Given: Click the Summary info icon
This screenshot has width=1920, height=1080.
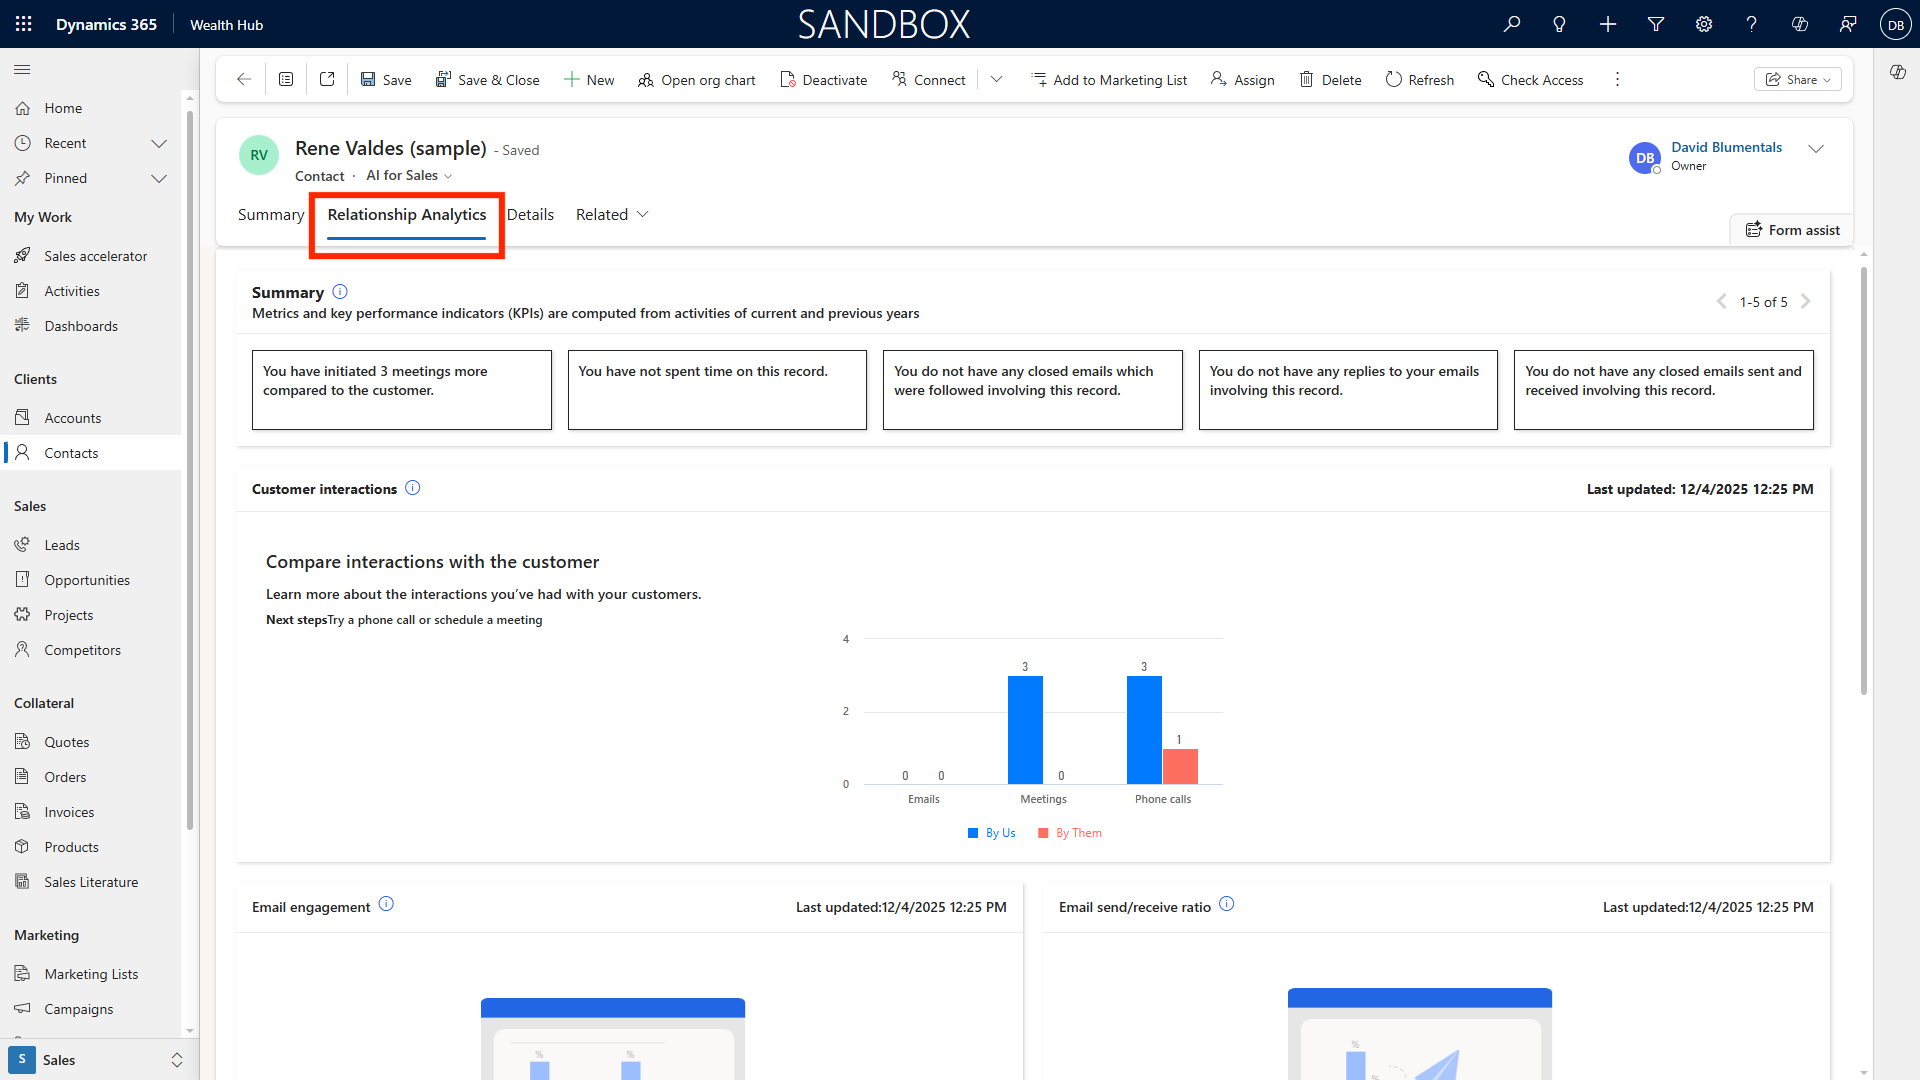Looking at the screenshot, I should click(x=340, y=292).
